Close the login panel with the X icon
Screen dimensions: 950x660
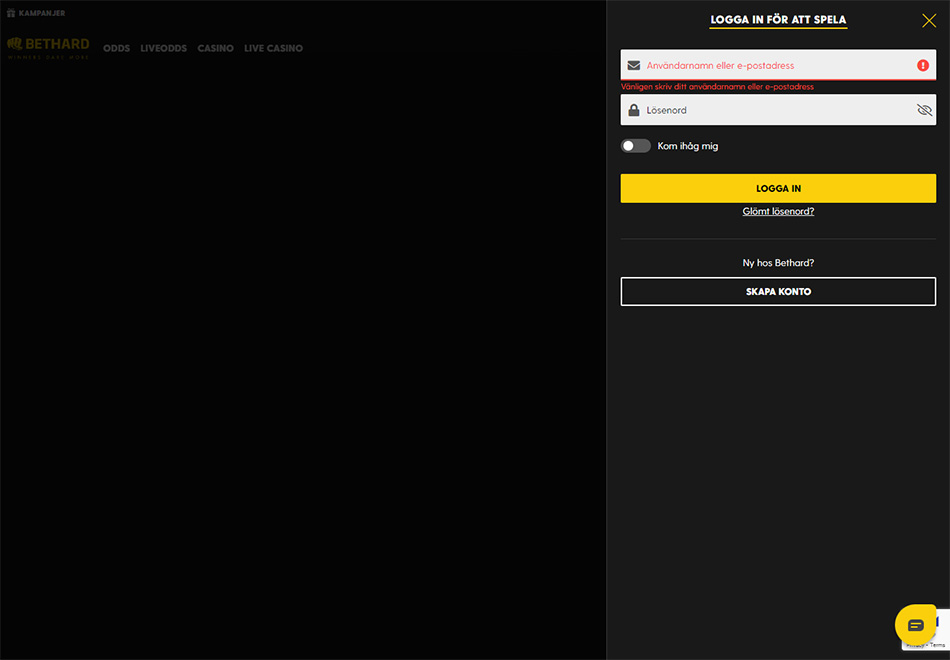pyautogui.click(x=929, y=21)
